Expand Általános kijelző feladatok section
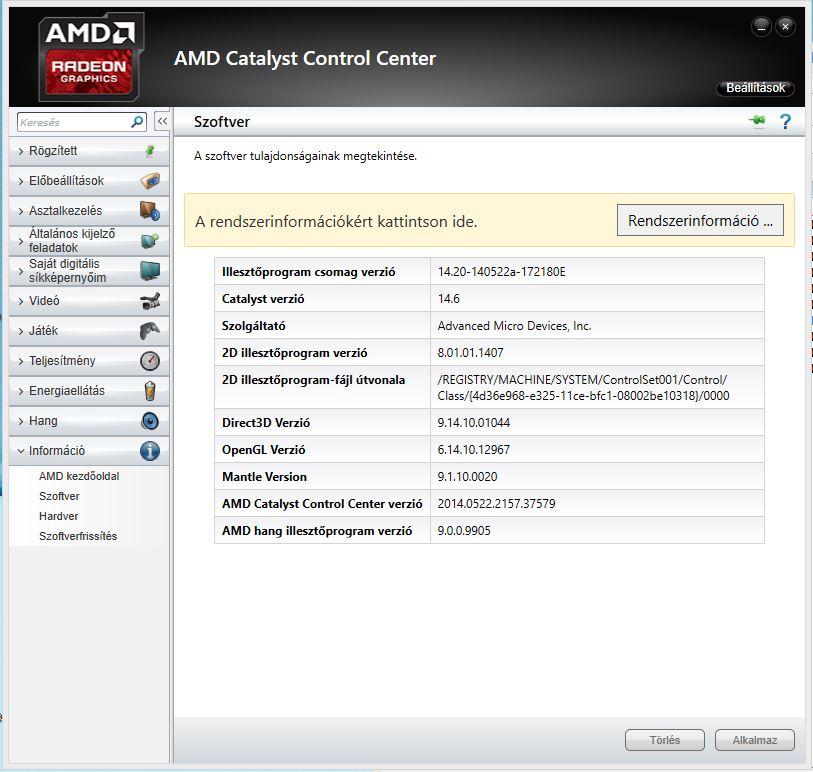The width and height of the screenshot is (813, 772). [x=89, y=241]
